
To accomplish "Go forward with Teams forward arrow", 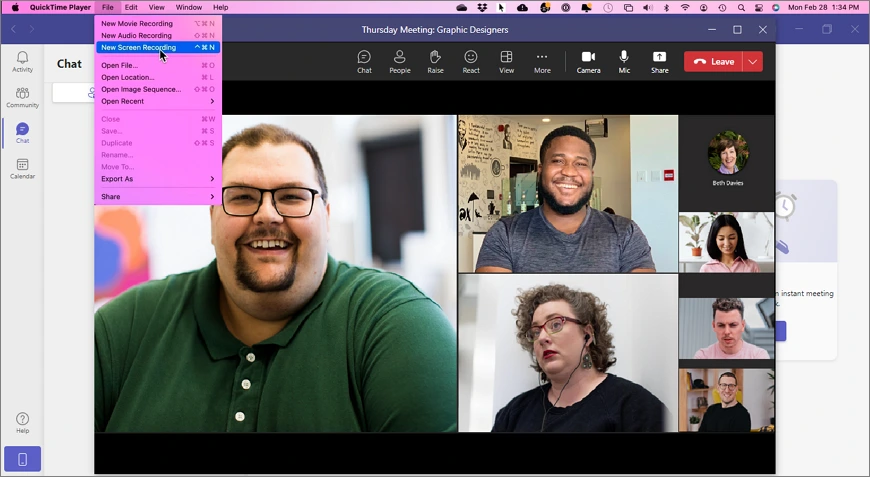I will click(x=32, y=29).
